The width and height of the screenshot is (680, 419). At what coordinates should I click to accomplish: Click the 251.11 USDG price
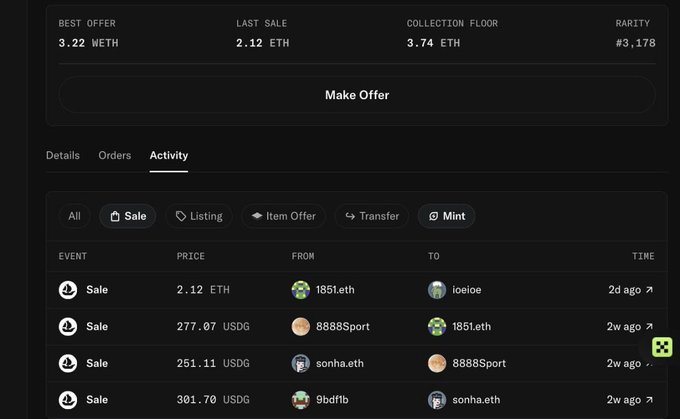[x=213, y=363]
